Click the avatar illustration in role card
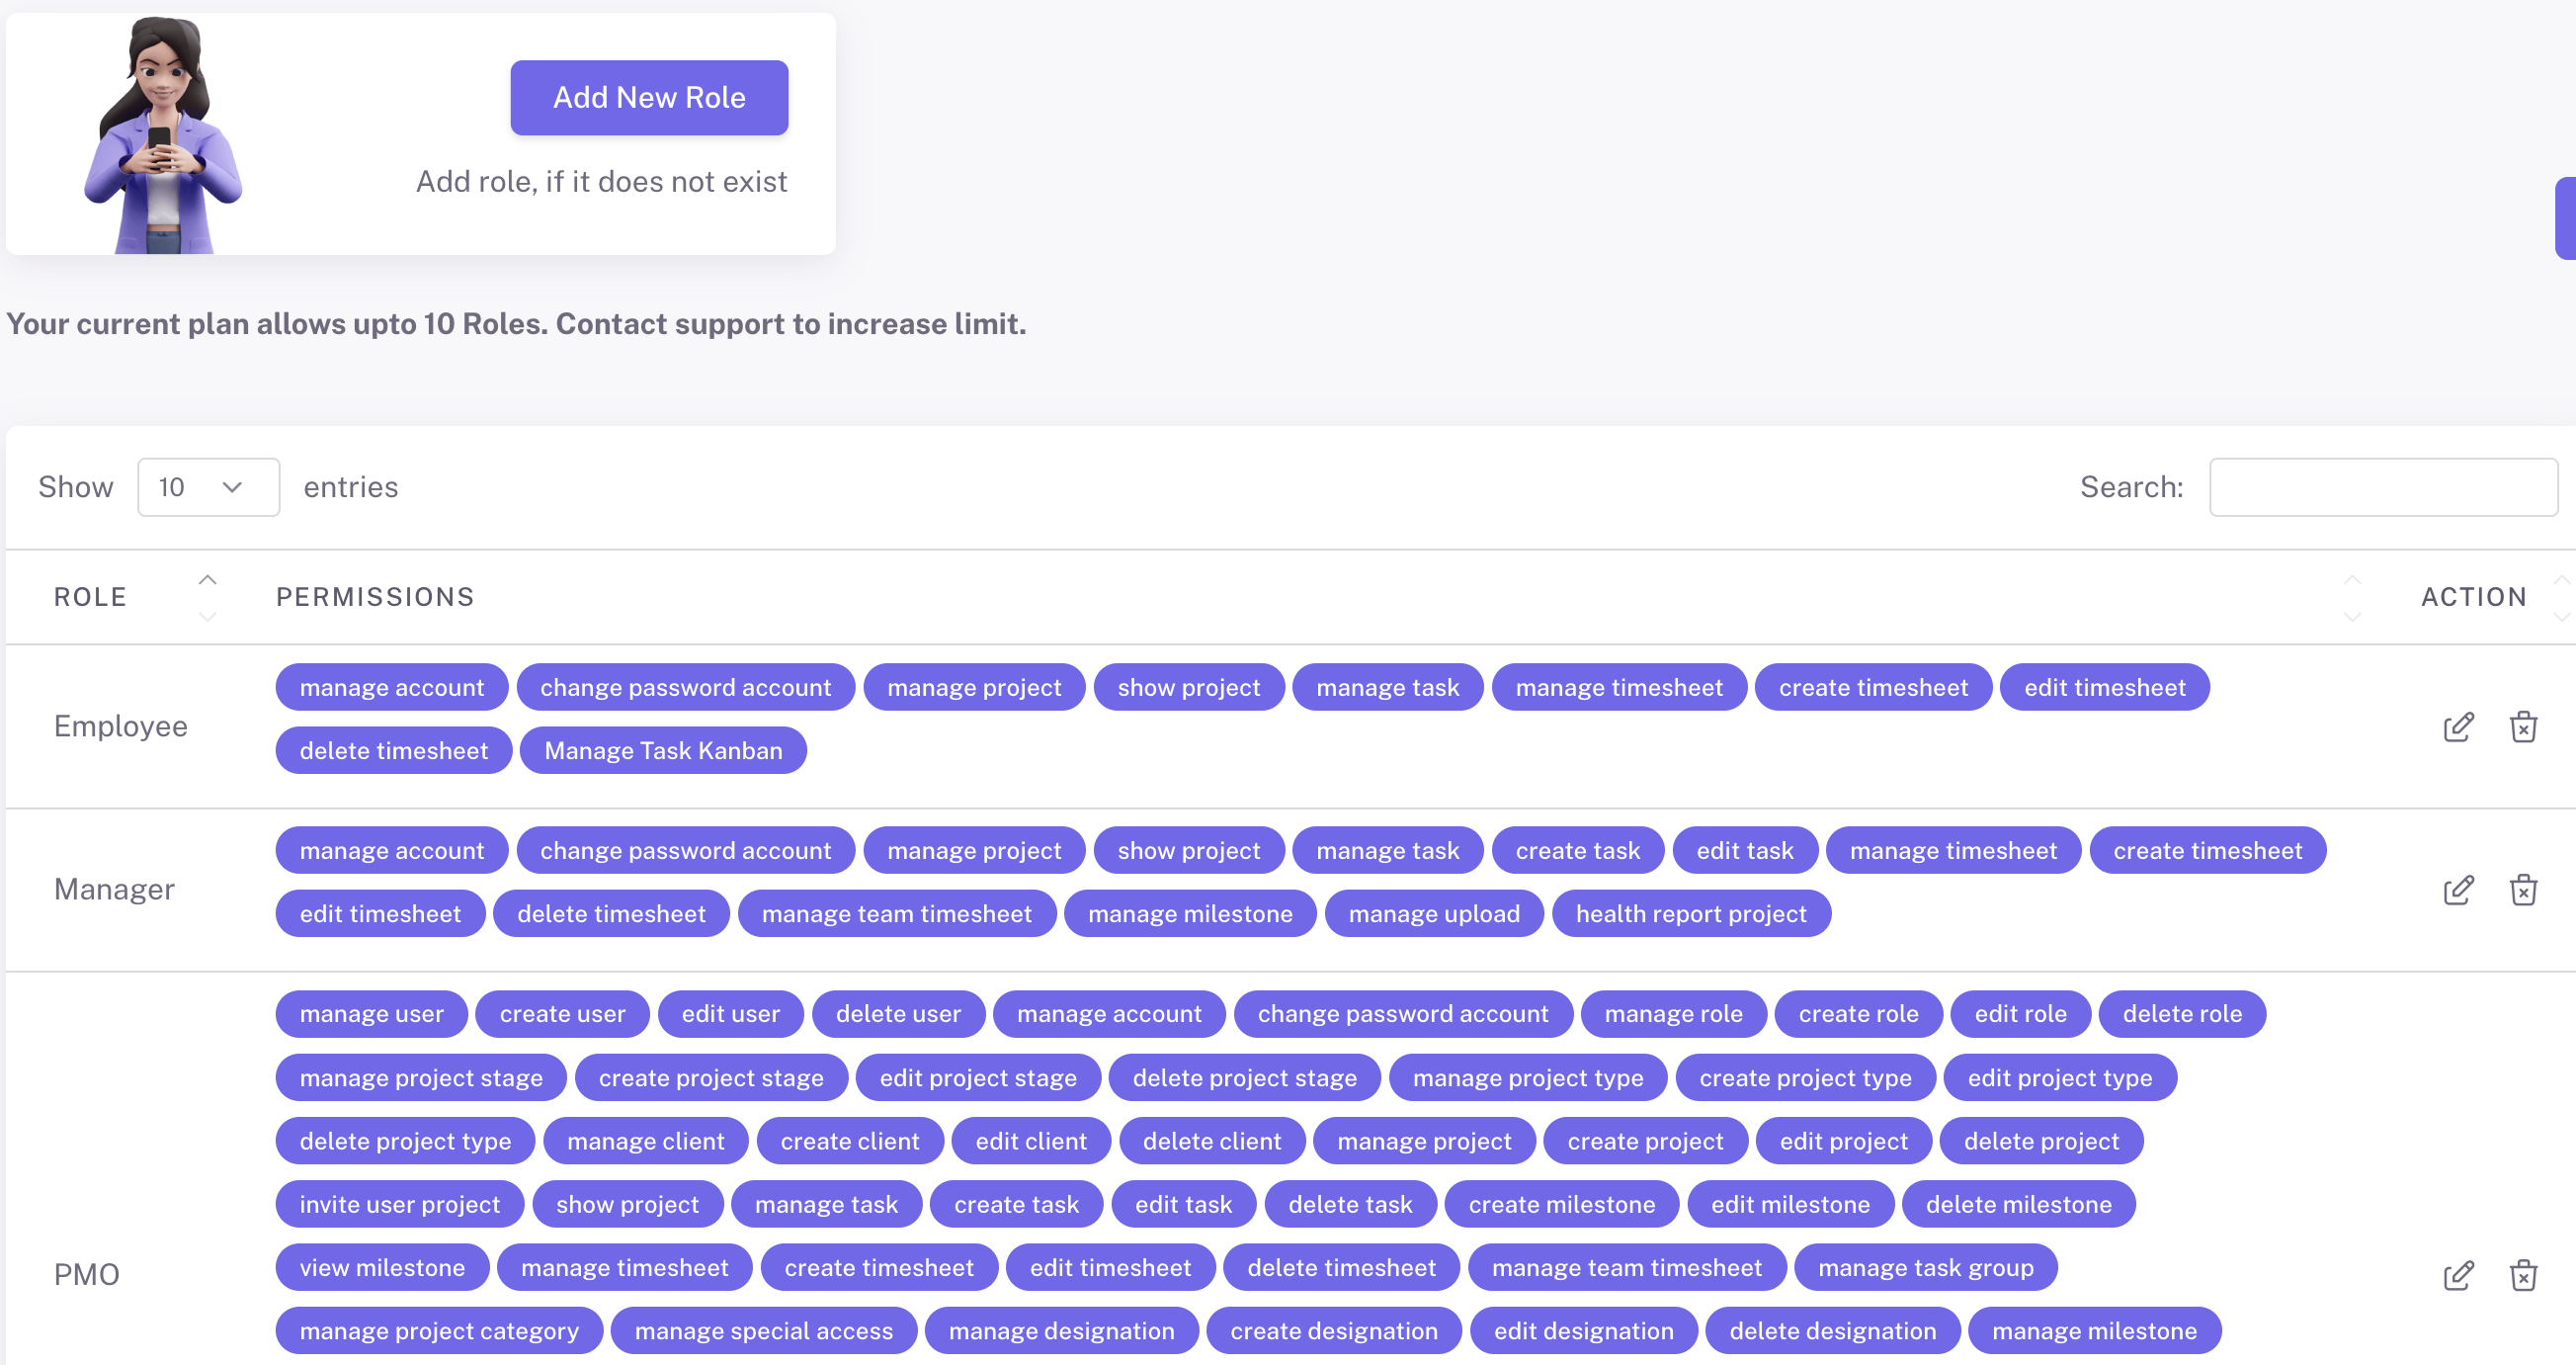 point(162,135)
